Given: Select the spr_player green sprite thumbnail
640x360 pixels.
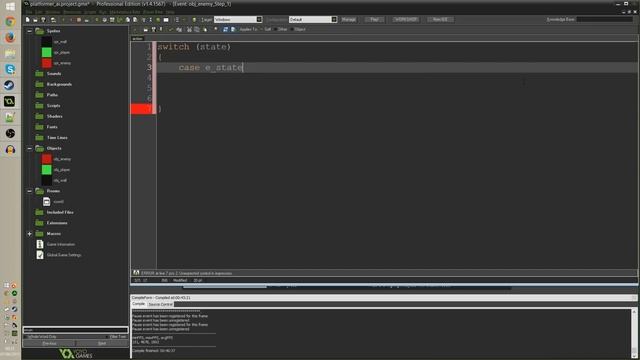Looking at the screenshot, I should click(47, 52).
